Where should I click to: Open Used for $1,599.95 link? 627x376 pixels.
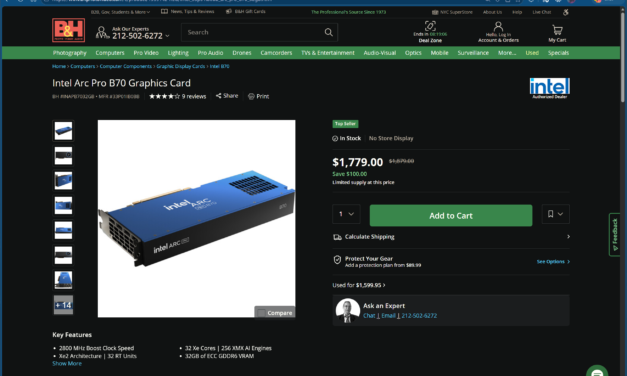click(x=359, y=285)
